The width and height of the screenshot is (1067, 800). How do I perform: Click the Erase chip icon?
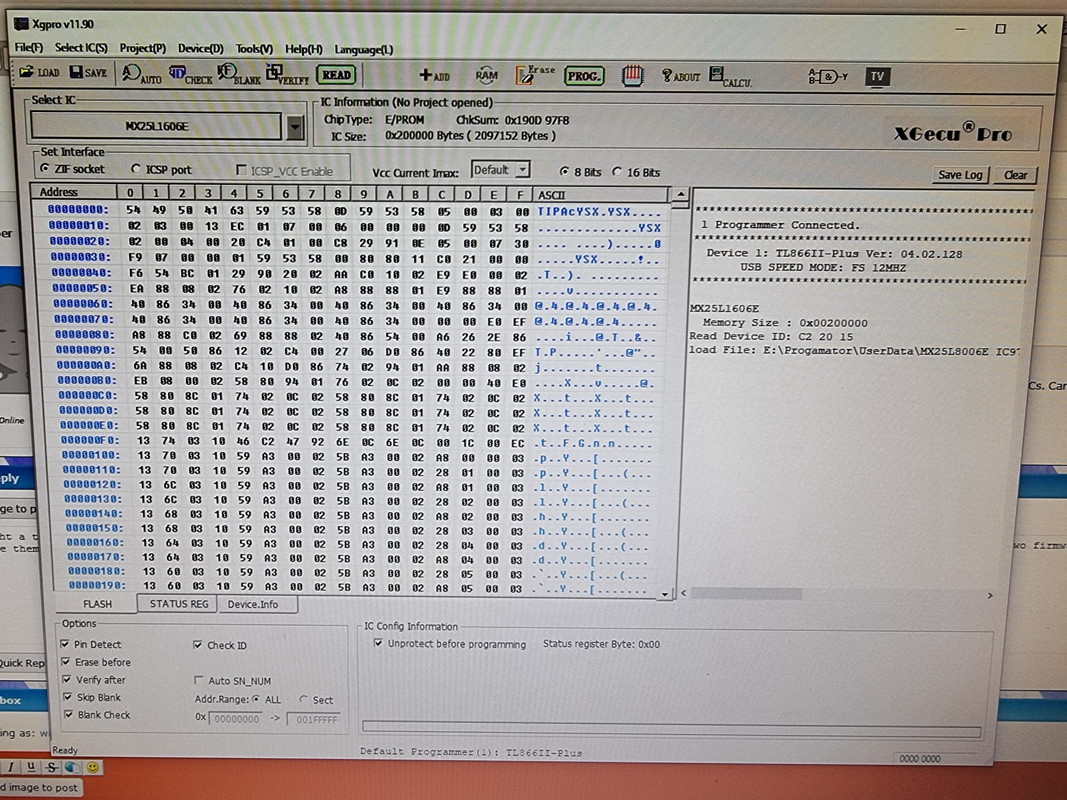point(535,75)
